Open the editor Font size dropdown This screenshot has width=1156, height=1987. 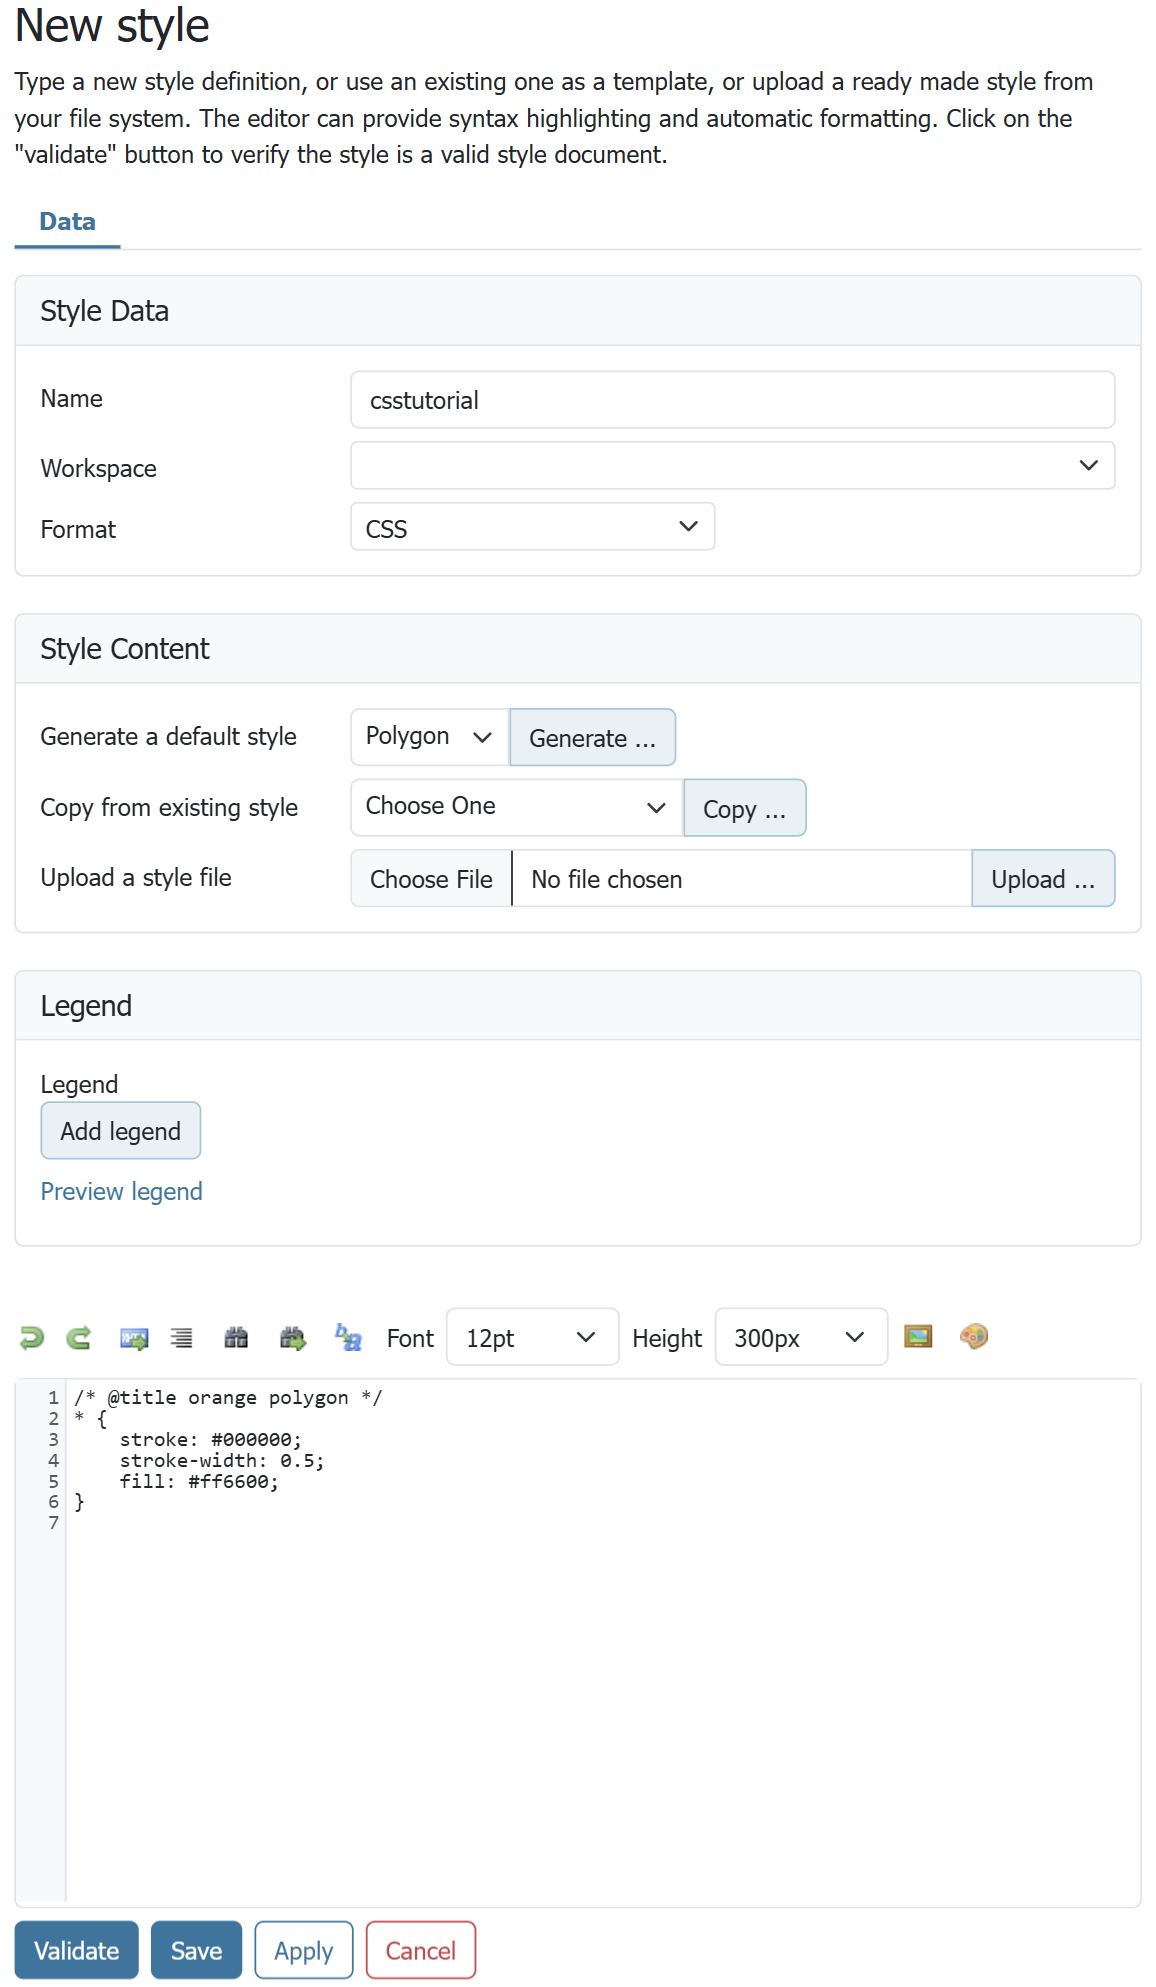pos(532,1337)
